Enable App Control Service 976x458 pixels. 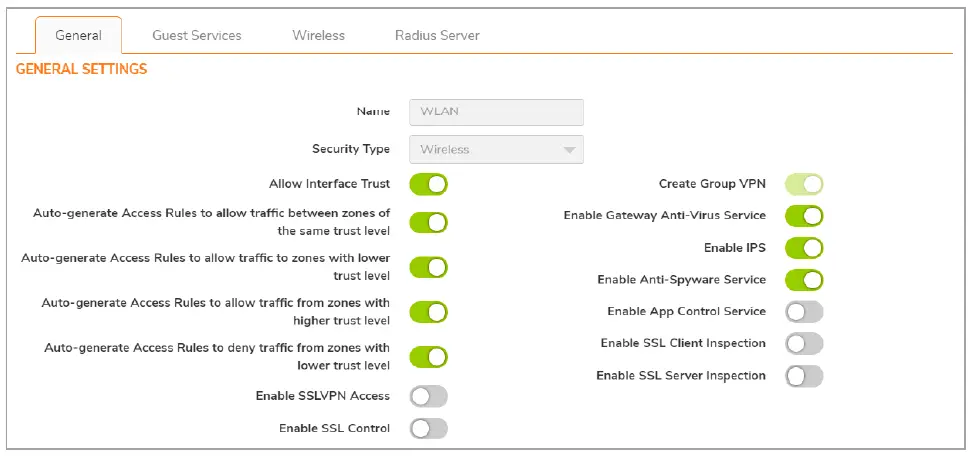click(x=804, y=312)
